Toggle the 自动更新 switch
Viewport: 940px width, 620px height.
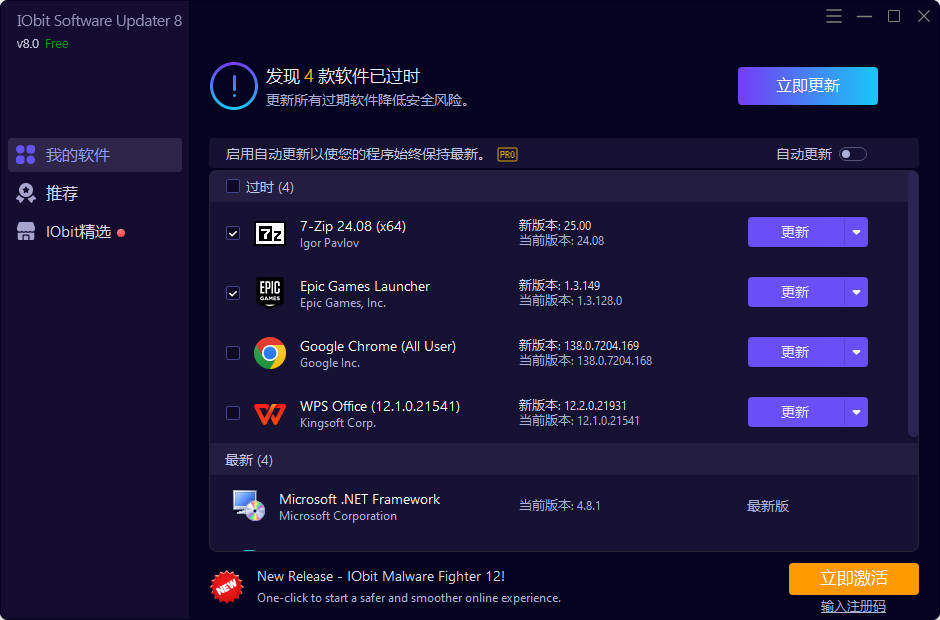click(x=852, y=155)
